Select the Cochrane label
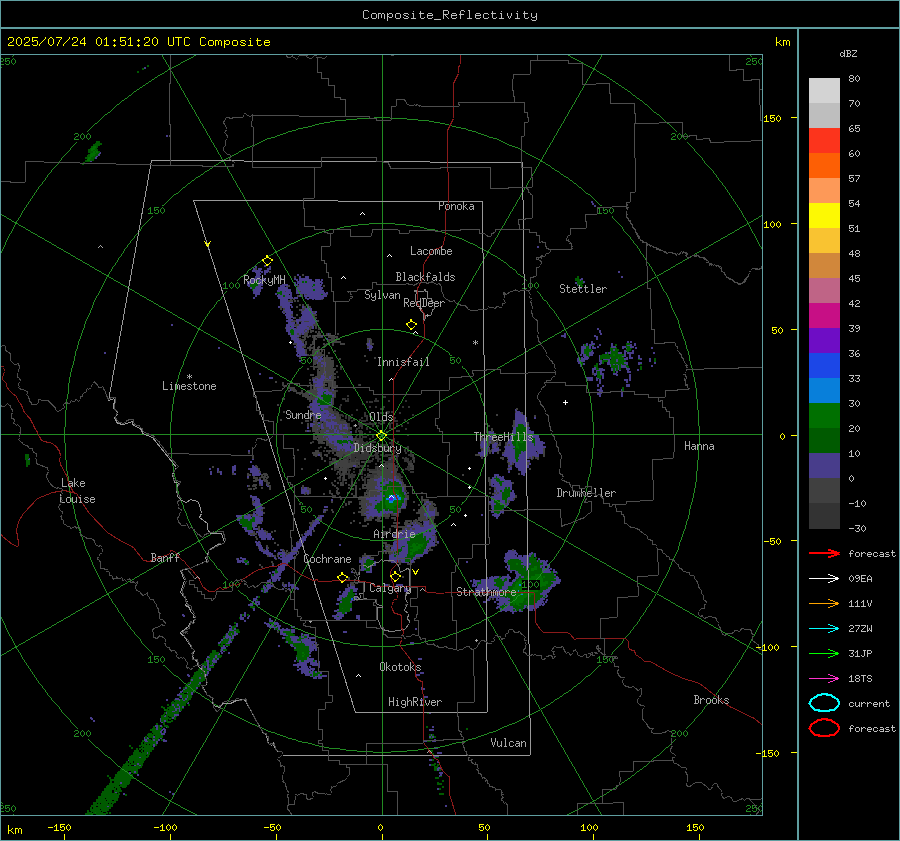This screenshot has height=841, width=900. click(327, 559)
